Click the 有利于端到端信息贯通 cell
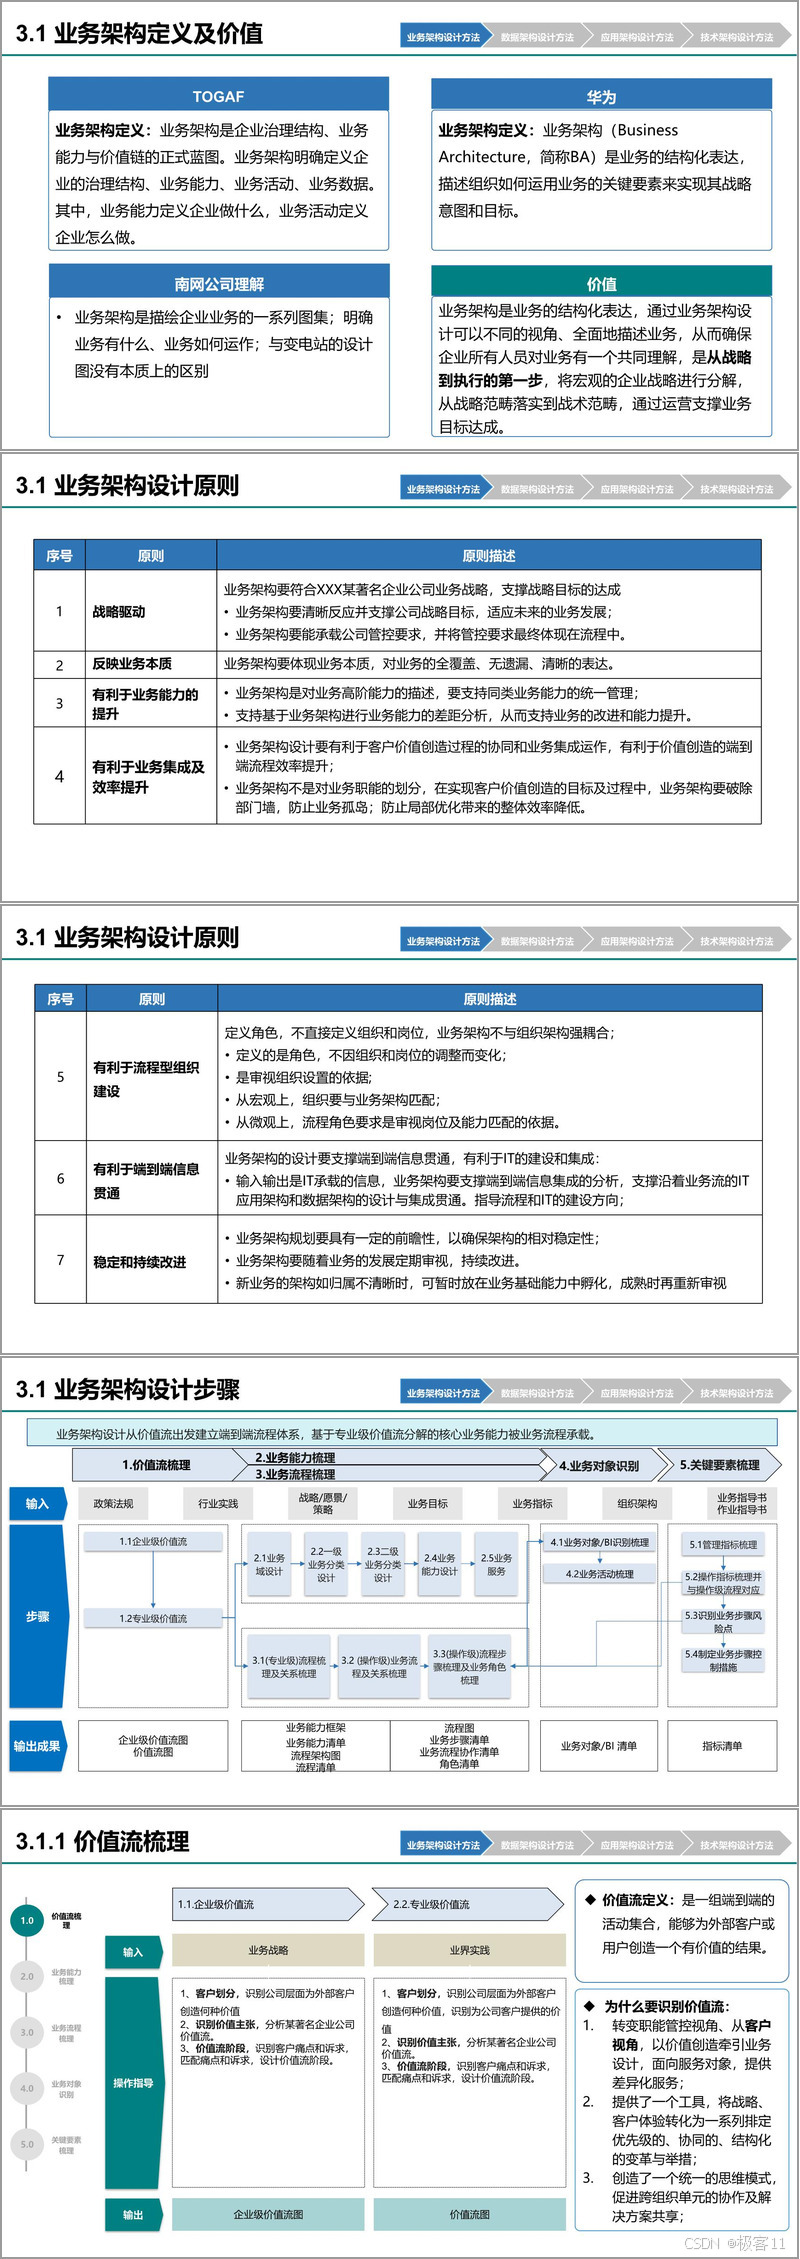Image resolution: width=800 pixels, height=2259 pixels. 151,1179
